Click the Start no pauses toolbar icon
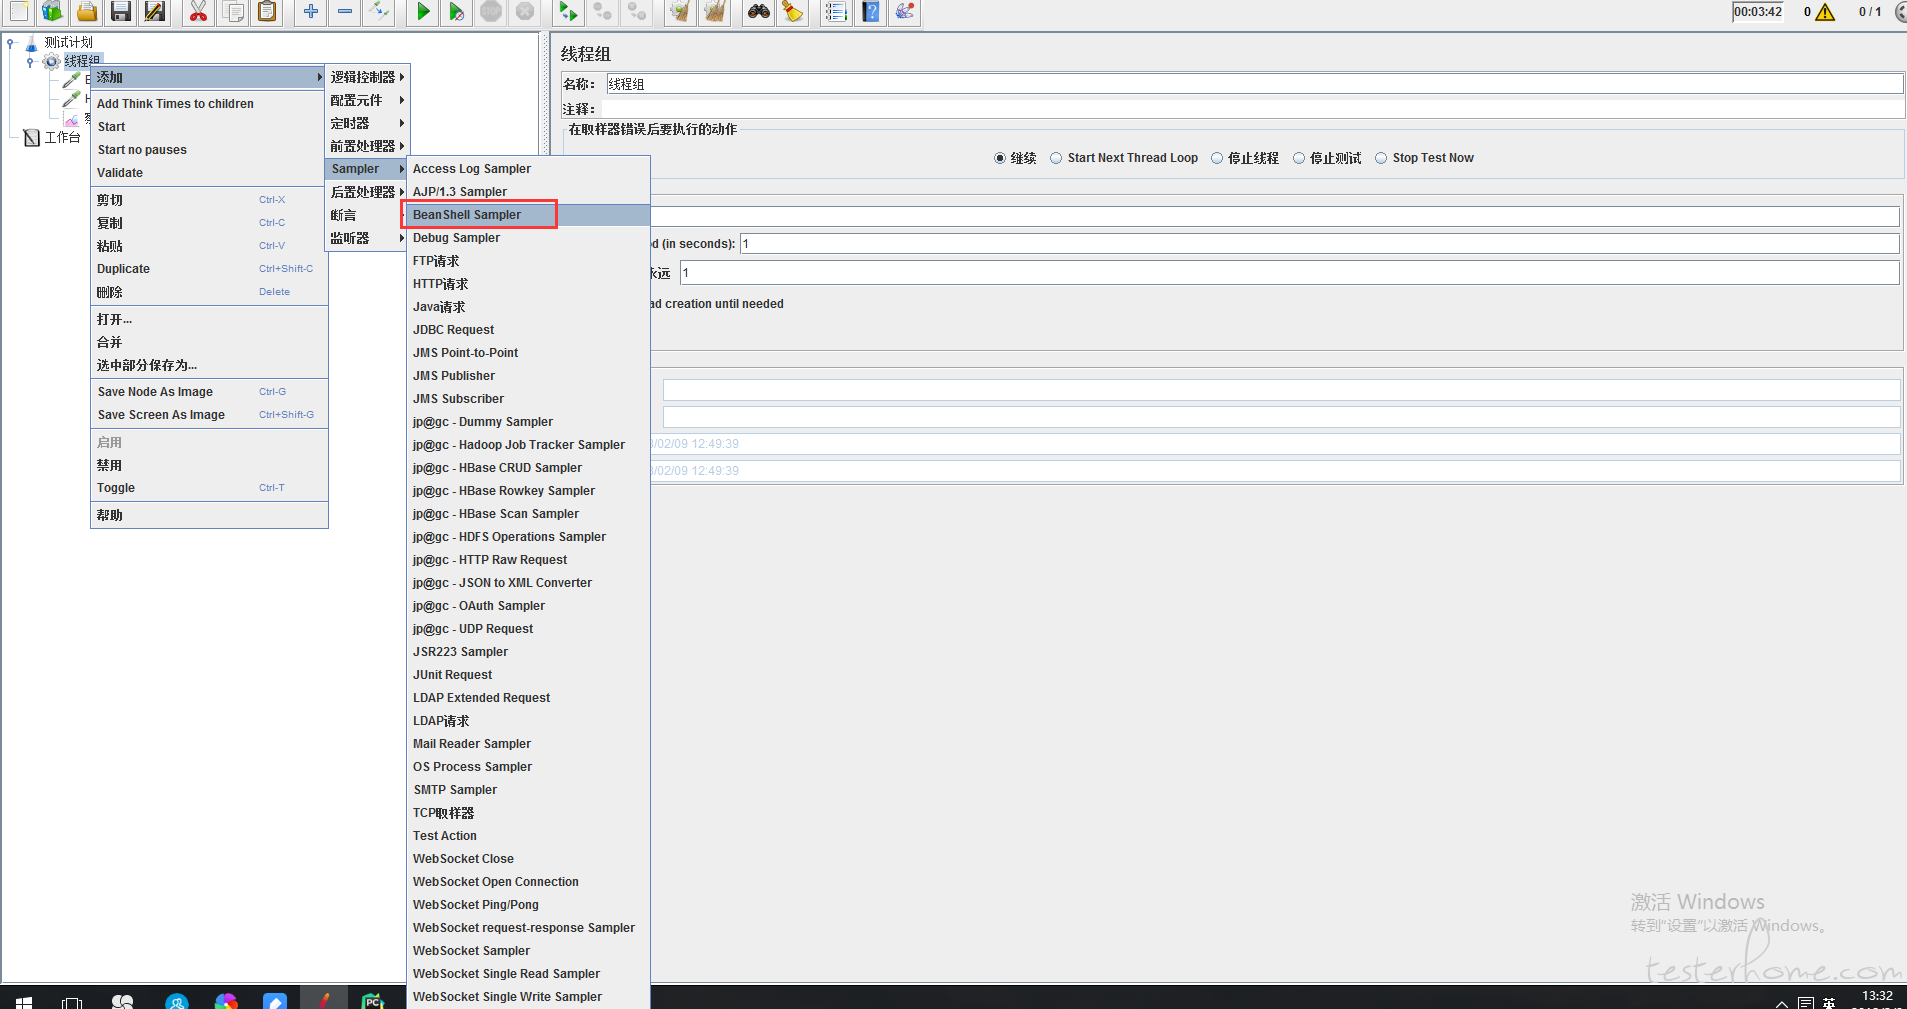Screen dimensions: 1907x1009 point(456,12)
